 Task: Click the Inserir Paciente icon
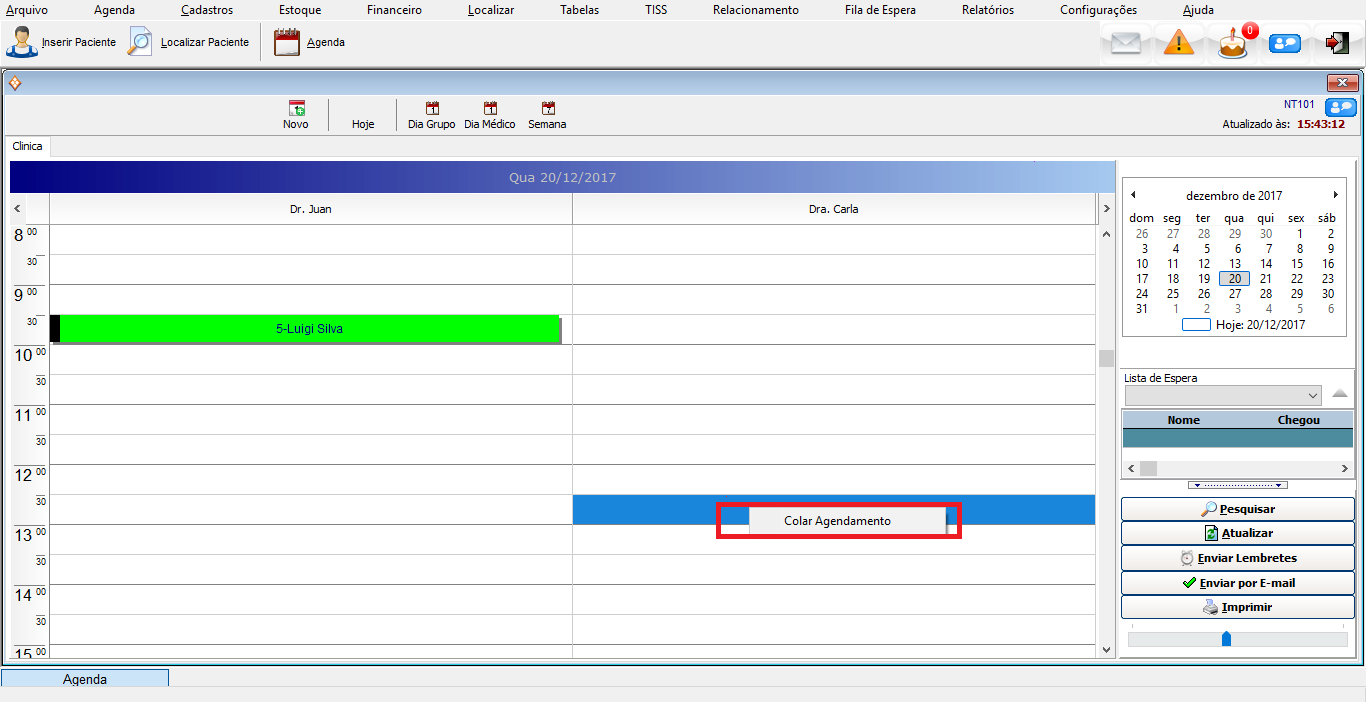22,43
